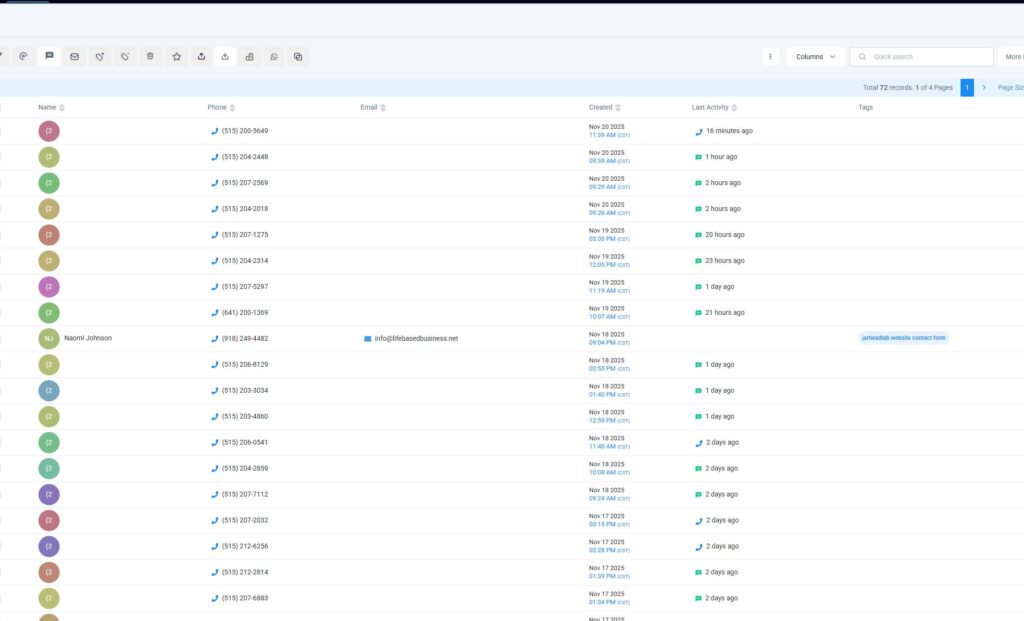Click the merge duplicate contacts icon
This screenshot has width=1024, height=621.
[x=298, y=57]
